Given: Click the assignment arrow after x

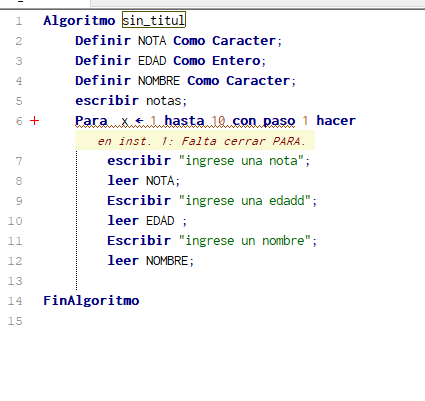Looking at the screenshot, I should (x=139, y=121).
